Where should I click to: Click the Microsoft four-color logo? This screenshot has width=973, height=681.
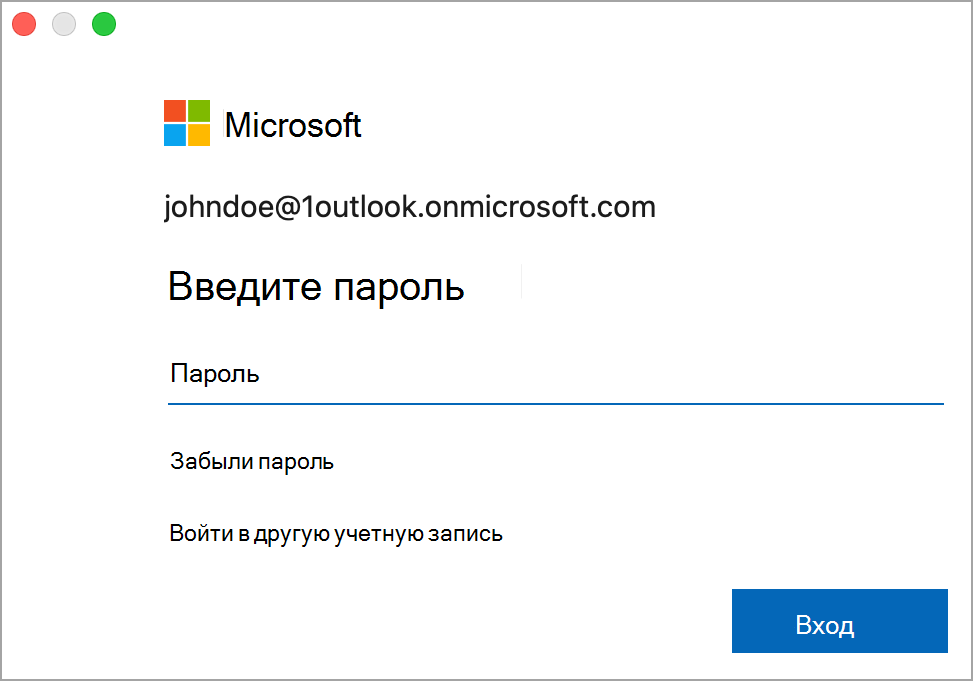coord(187,123)
